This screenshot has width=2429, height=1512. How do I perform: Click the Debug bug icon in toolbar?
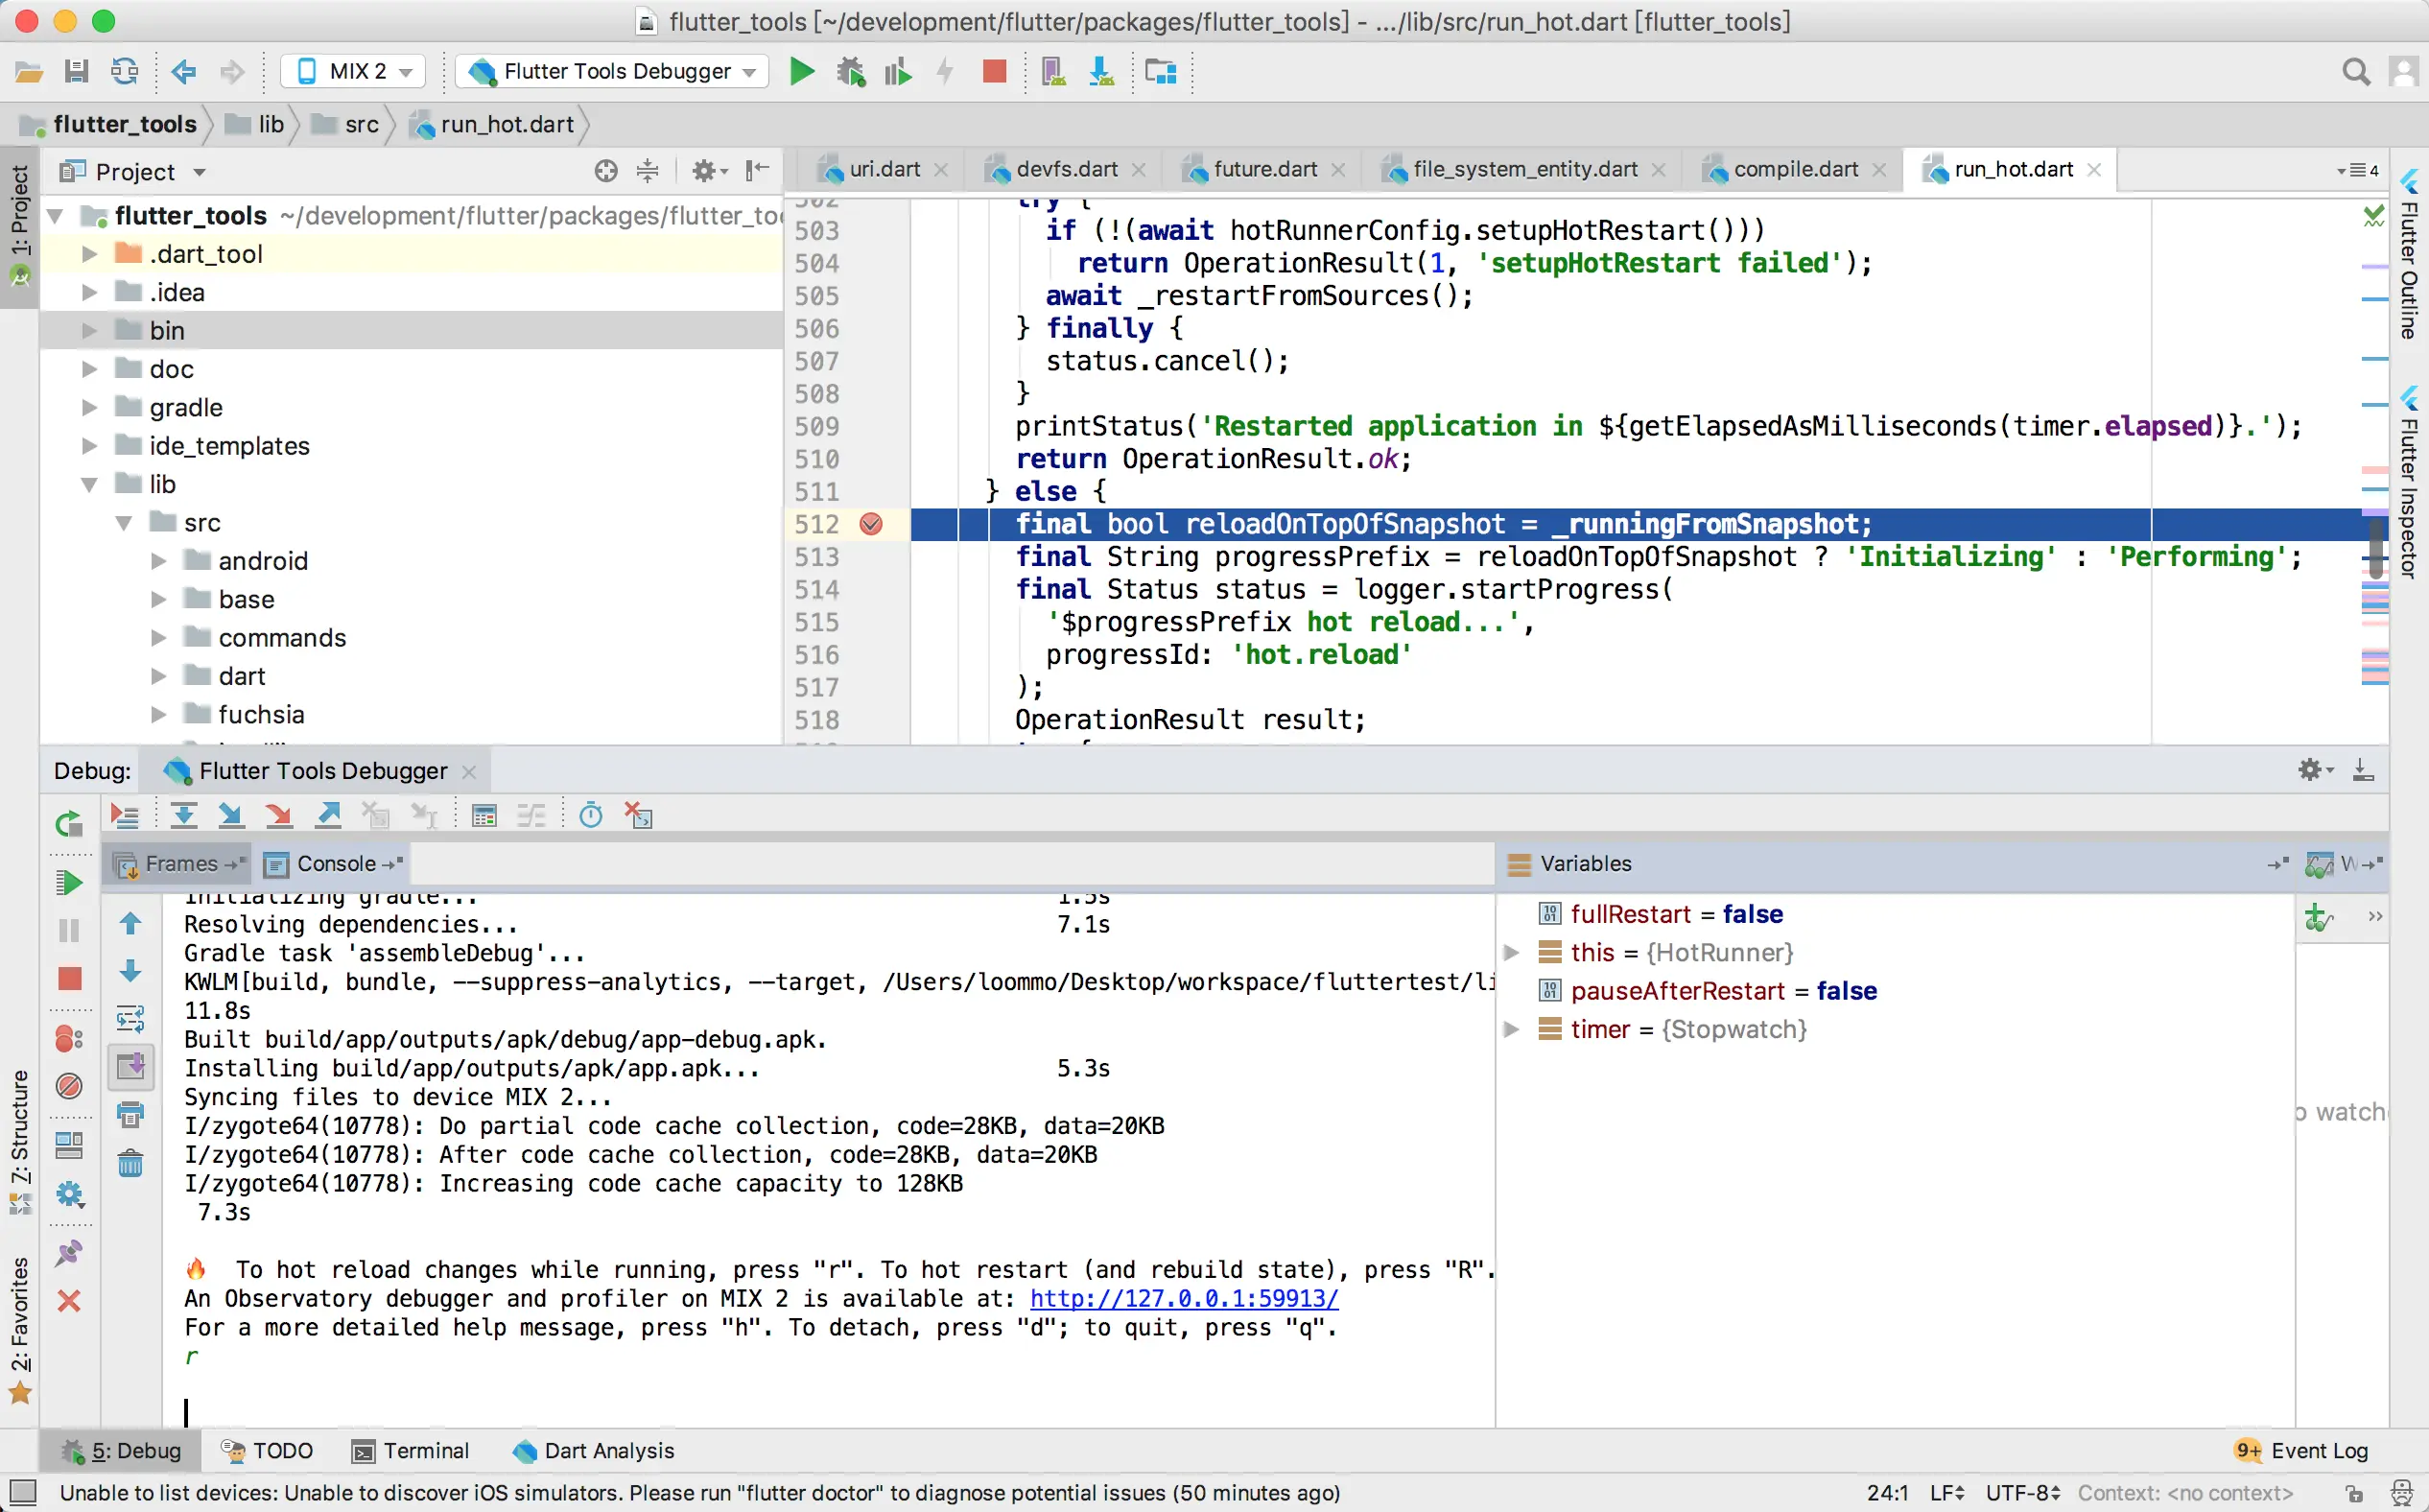(x=850, y=71)
